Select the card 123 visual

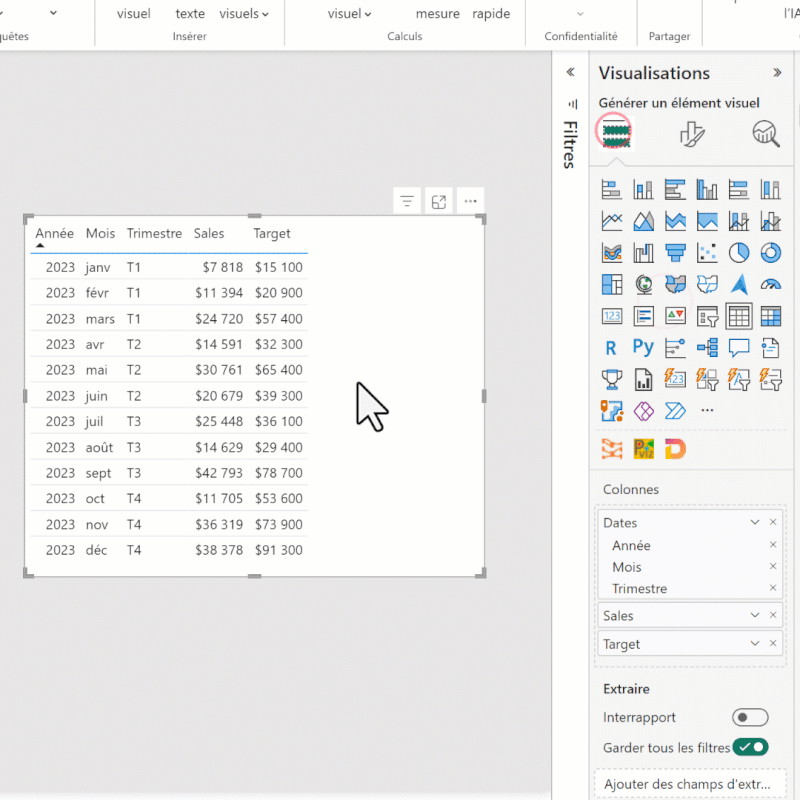pos(611,316)
